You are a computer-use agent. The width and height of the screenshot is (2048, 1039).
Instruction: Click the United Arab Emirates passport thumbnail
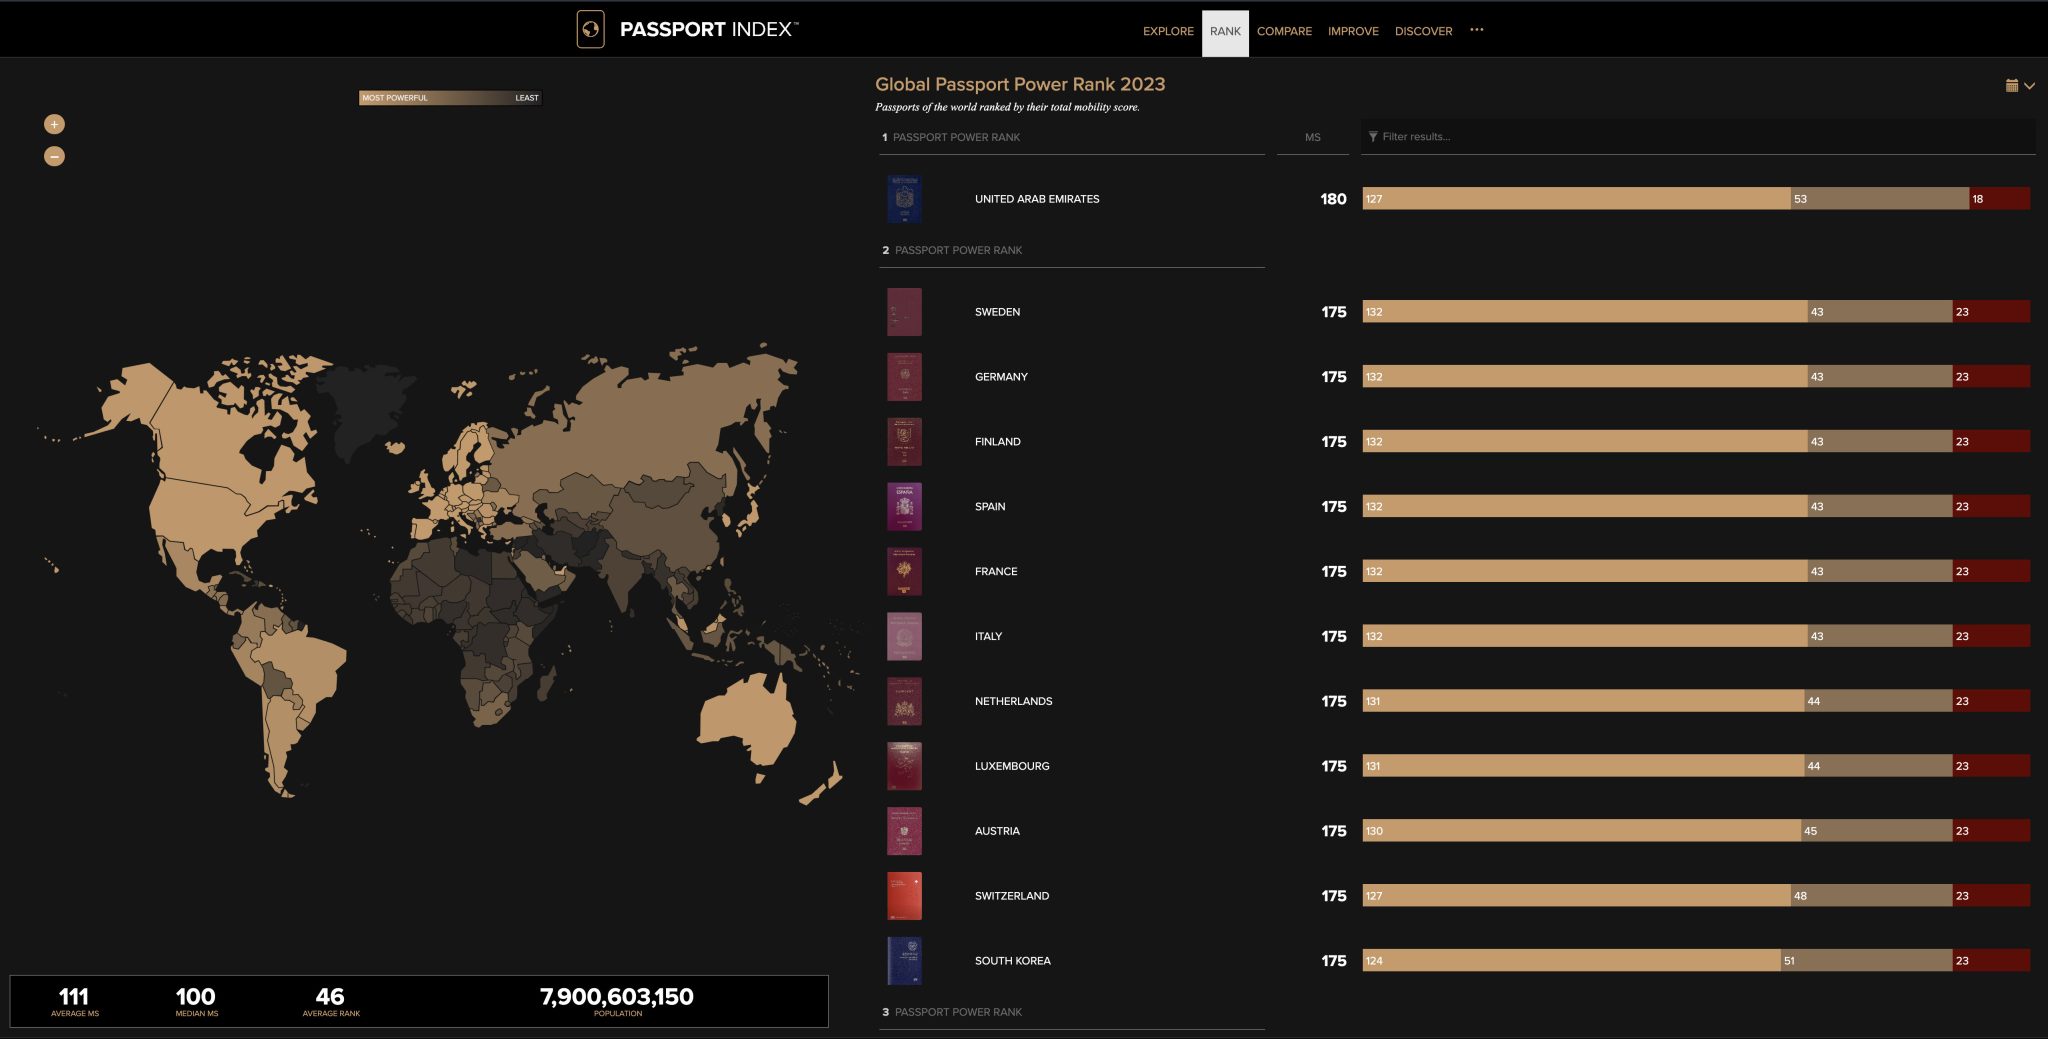(904, 199)
